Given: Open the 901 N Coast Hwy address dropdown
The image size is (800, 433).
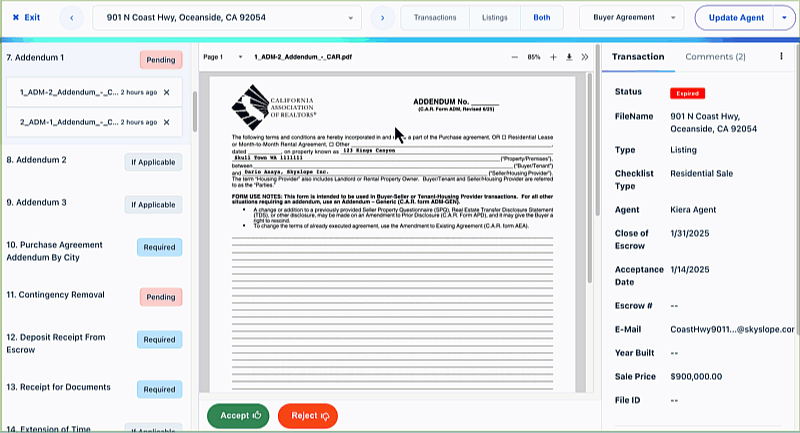Looking at the screenshot, I should (x=227, y=18).
